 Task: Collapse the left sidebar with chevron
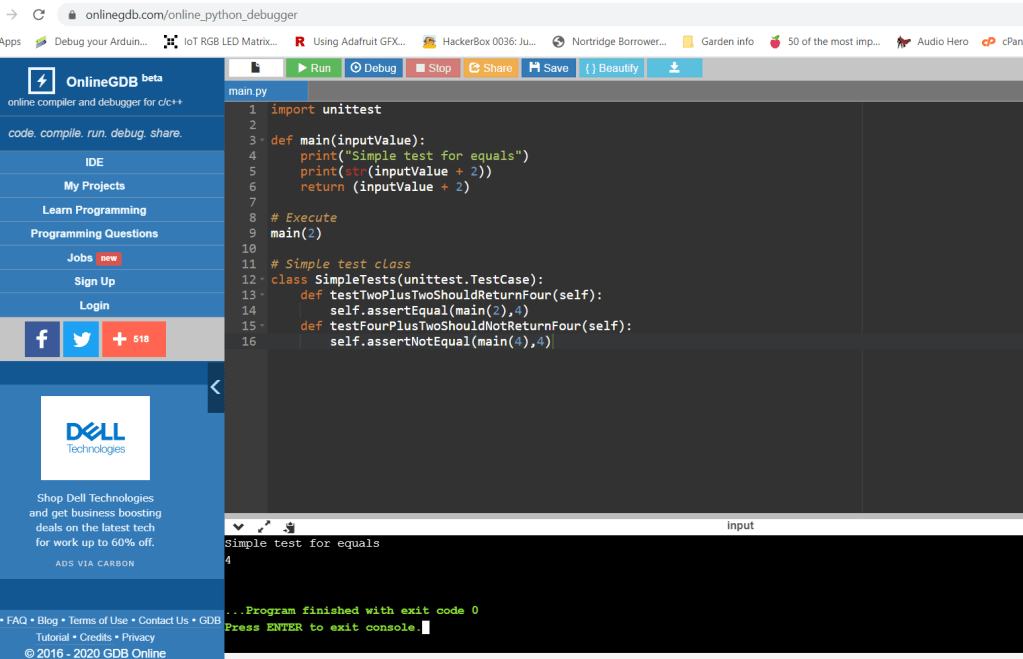pyautogui.click(x=215, y=387)
